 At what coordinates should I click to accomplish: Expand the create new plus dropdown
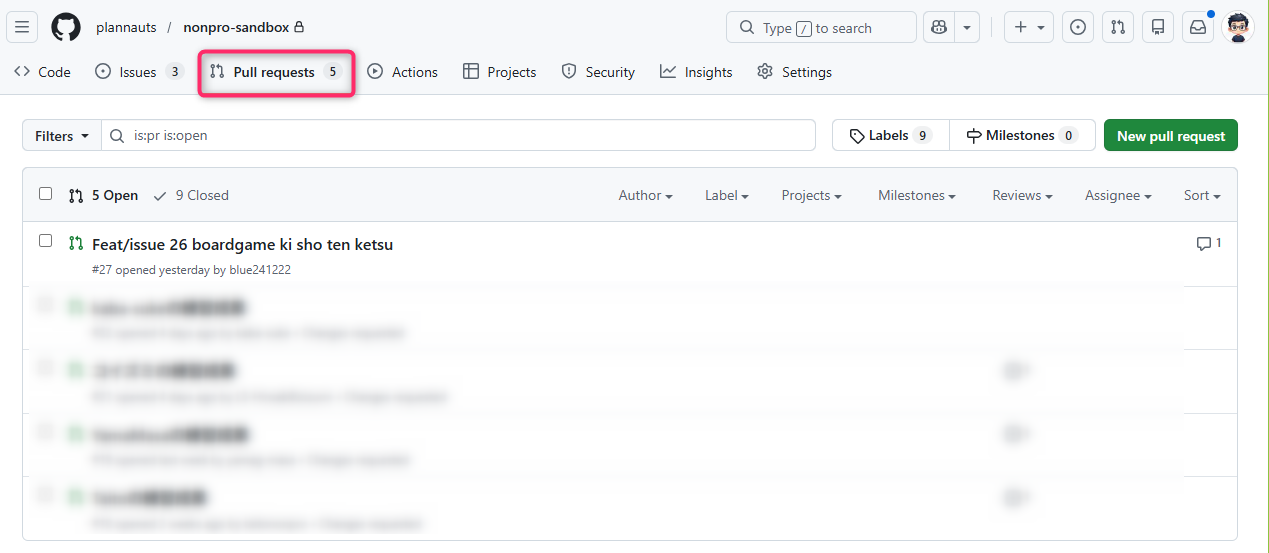1029,28
